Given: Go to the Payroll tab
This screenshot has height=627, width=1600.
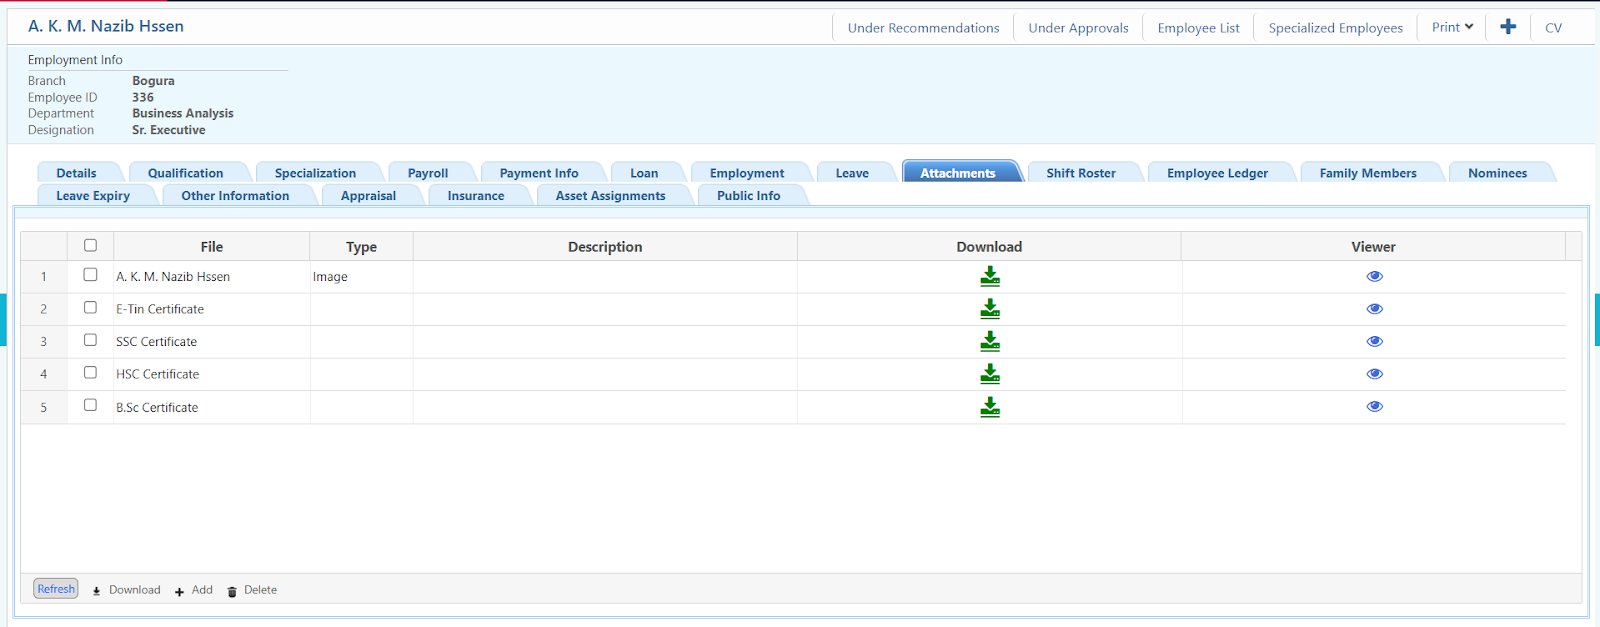Looking at the screenshot, I should (x=428, y=173).
